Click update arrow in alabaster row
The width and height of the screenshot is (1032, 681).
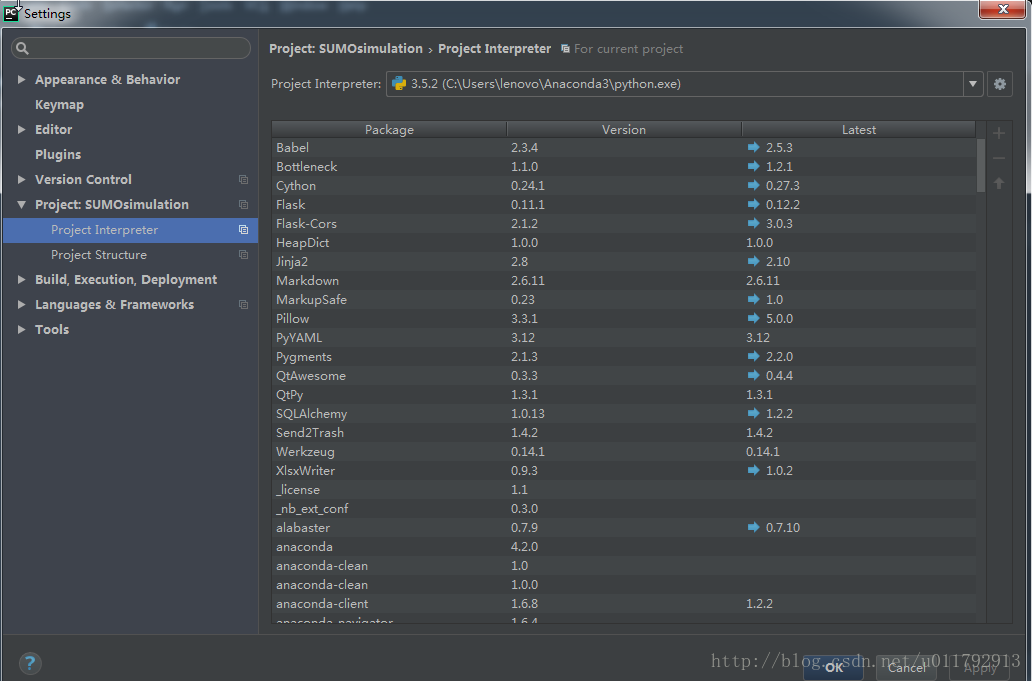[754, 527]
